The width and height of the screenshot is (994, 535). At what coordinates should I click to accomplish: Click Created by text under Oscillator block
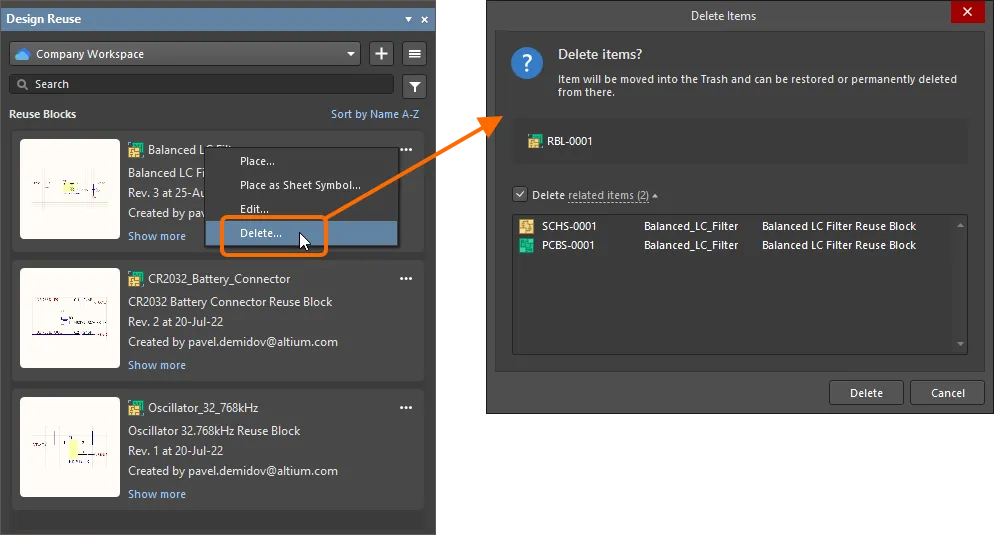(x=233, y=471)
